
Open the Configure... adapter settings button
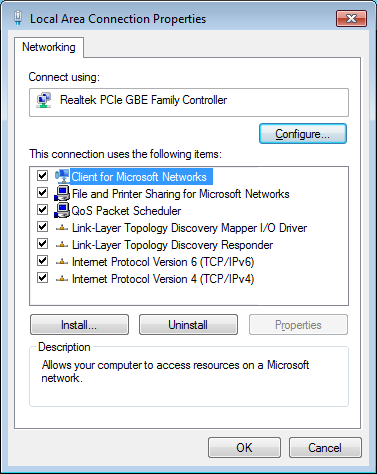click(303, 134)
